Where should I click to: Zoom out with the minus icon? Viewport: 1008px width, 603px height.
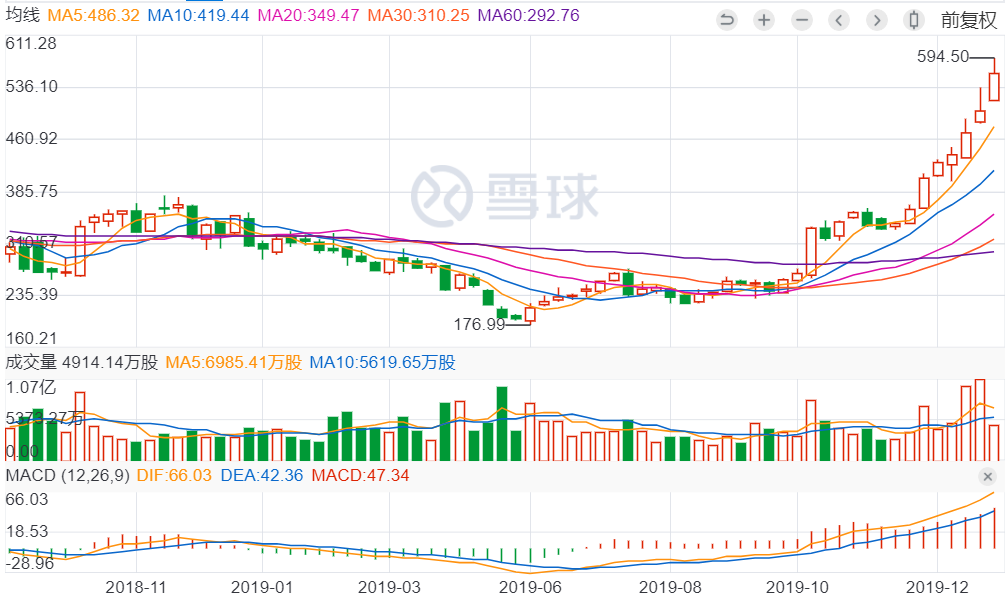coord(802,21)
